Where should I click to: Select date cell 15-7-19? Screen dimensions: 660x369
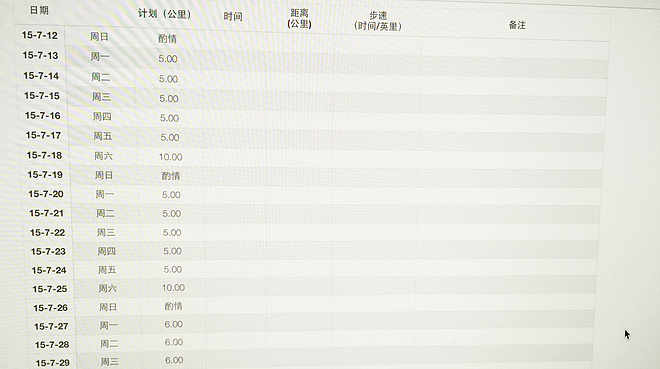pyautogui.click(x=45, y=175)
